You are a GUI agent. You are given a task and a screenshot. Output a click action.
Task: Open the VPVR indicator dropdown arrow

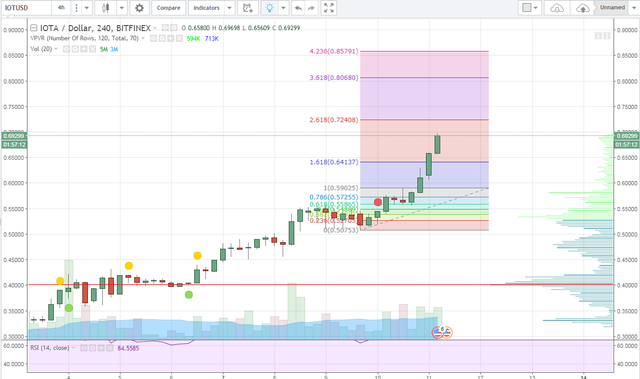[143, 38]
